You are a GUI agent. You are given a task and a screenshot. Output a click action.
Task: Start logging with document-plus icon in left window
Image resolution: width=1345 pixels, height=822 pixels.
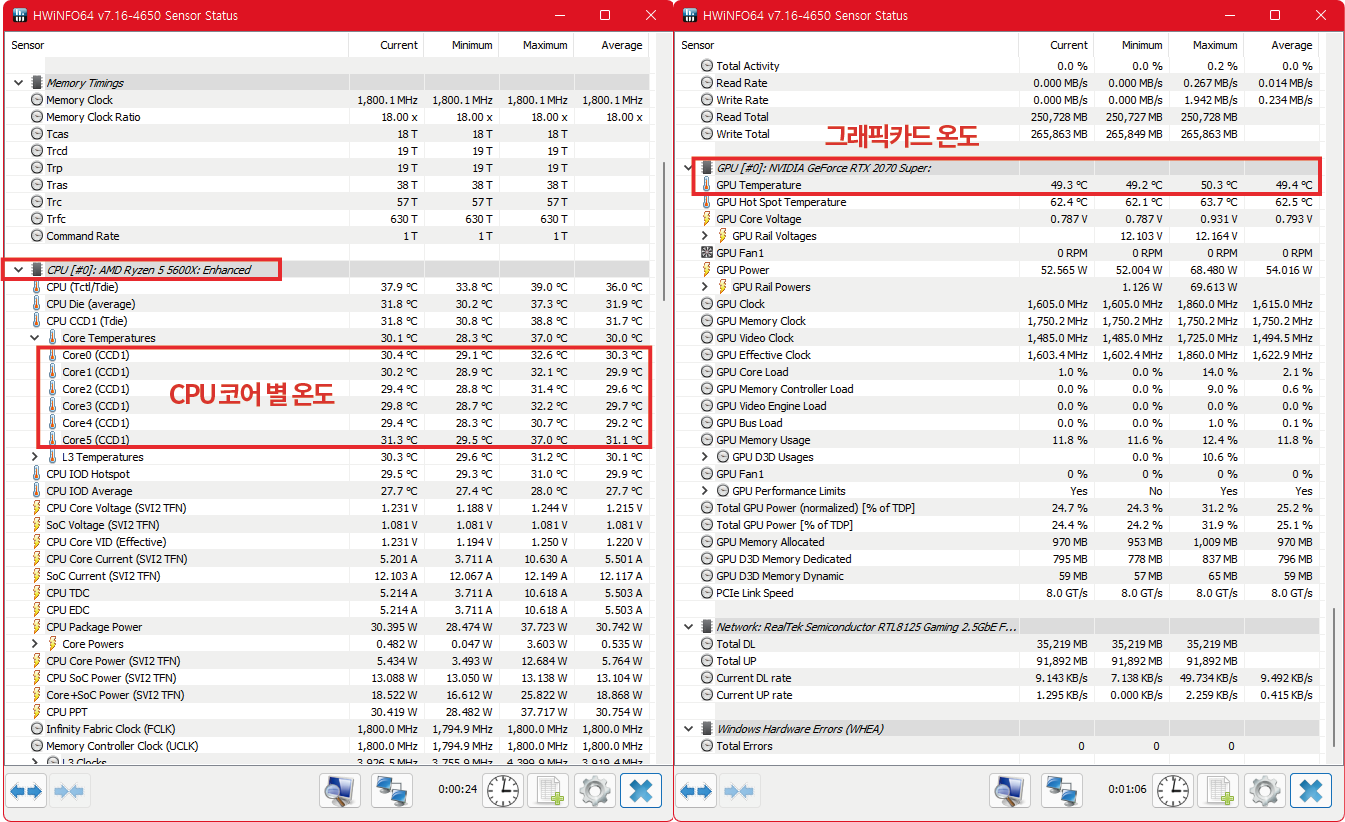point(548,791)
